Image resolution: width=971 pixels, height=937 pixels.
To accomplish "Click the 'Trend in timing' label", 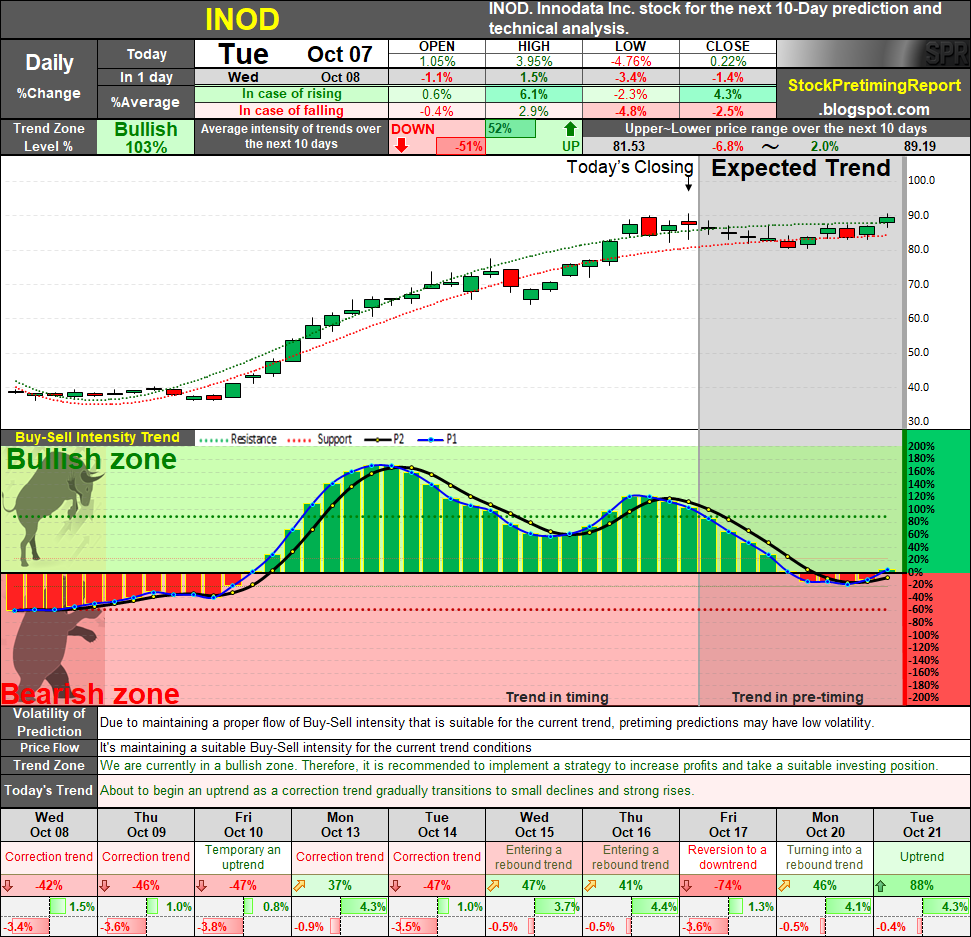I will tap(557, 697).
